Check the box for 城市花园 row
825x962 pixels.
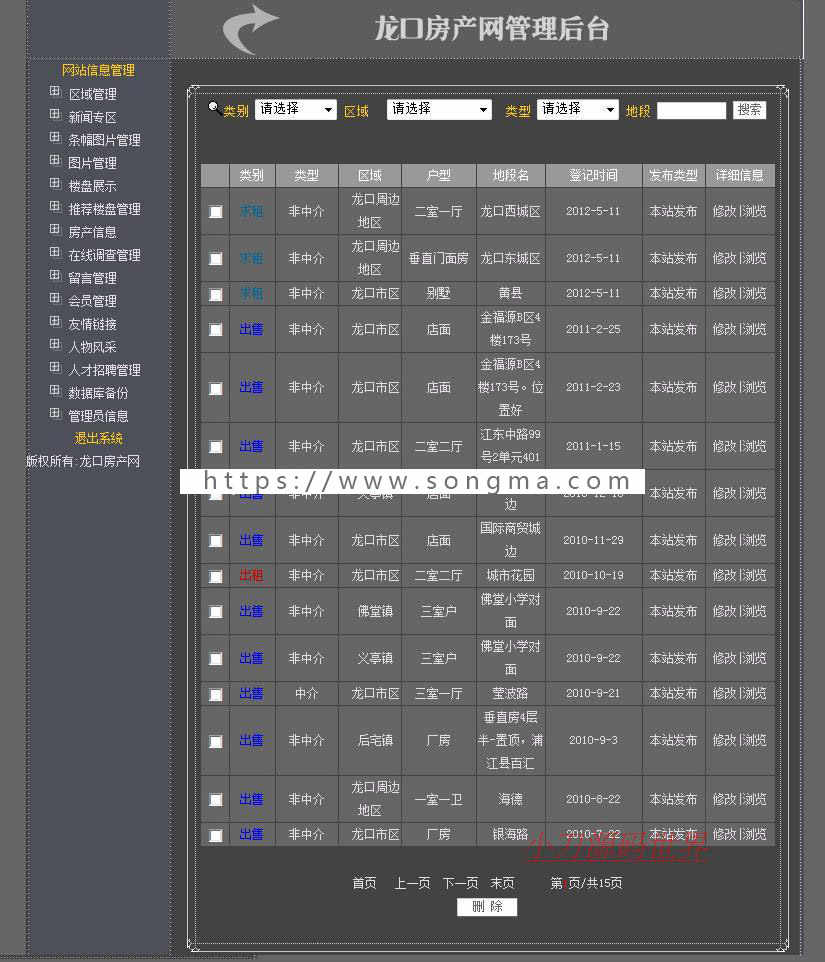(216, 576)
